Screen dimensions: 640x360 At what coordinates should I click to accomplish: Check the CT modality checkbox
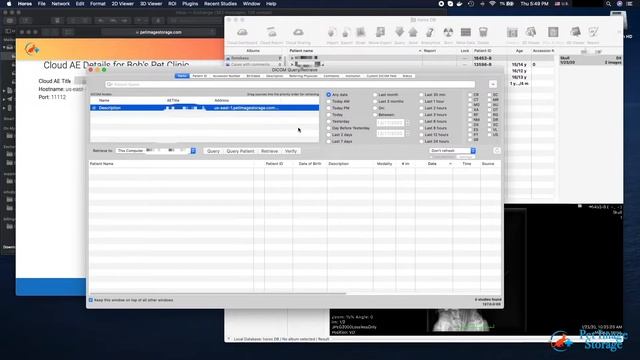tap(470, 100)
